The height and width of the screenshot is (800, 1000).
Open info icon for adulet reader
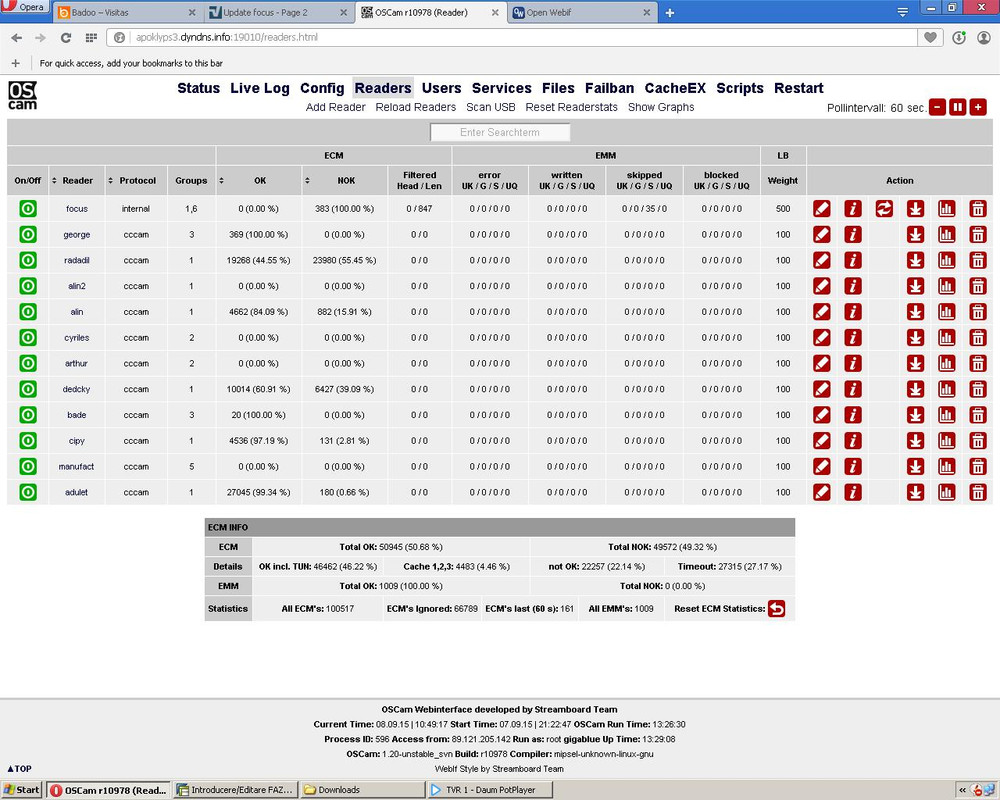click(853, 493)
